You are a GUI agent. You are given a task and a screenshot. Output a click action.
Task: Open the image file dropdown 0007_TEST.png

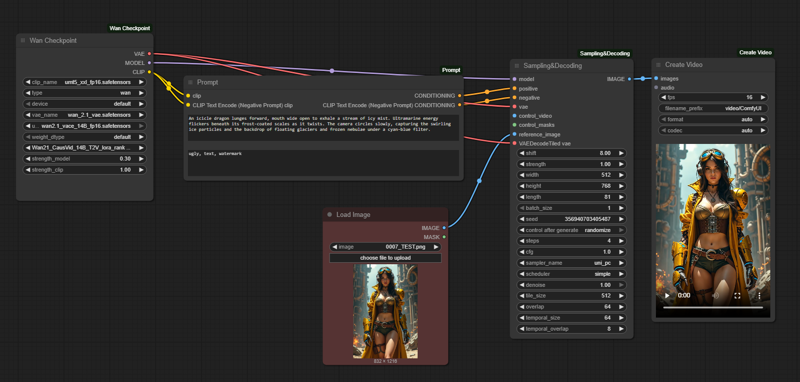click(x=385, y=247)
